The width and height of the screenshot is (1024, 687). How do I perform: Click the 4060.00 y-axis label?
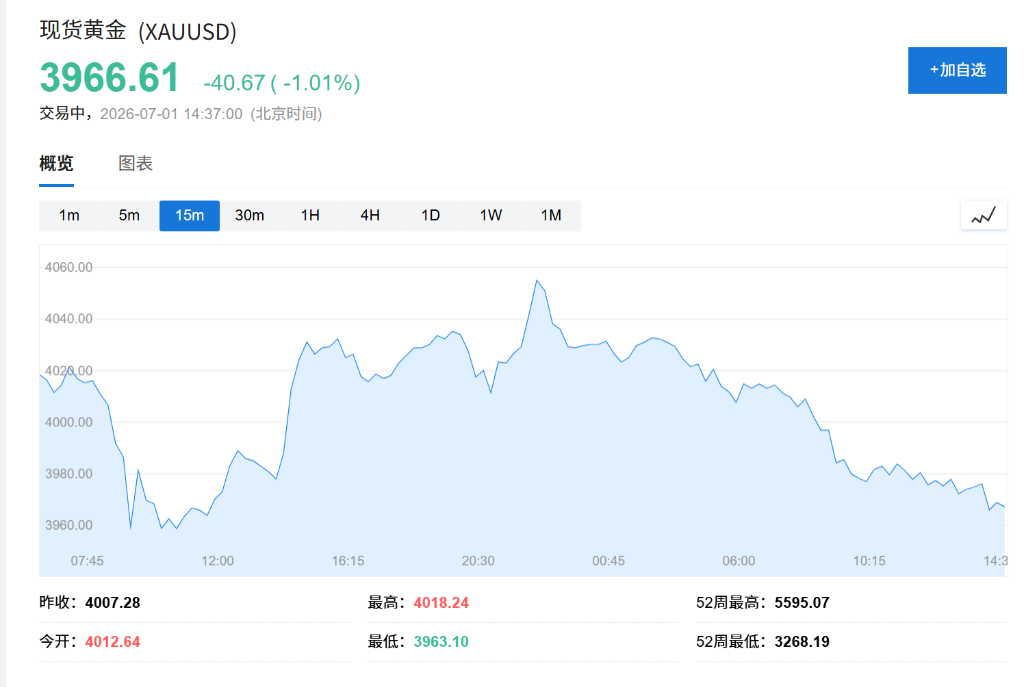tap(69, 267)
